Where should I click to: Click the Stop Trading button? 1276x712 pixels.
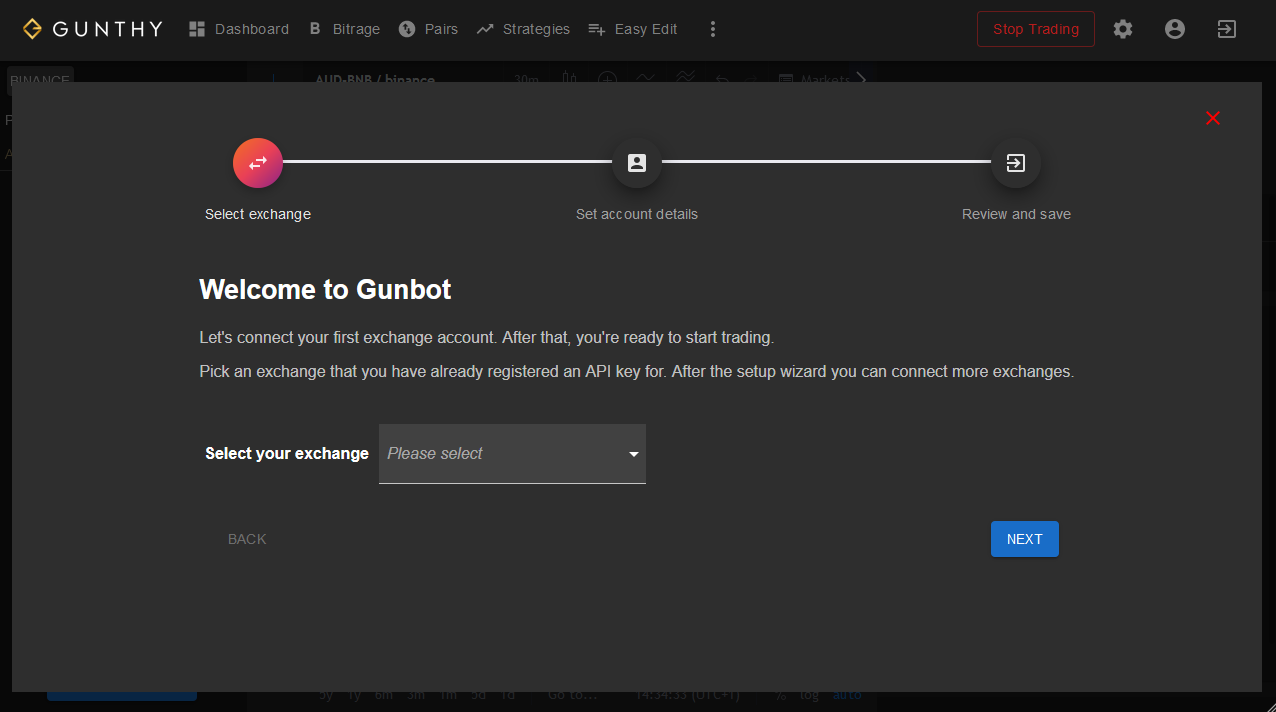(1035, 29)
